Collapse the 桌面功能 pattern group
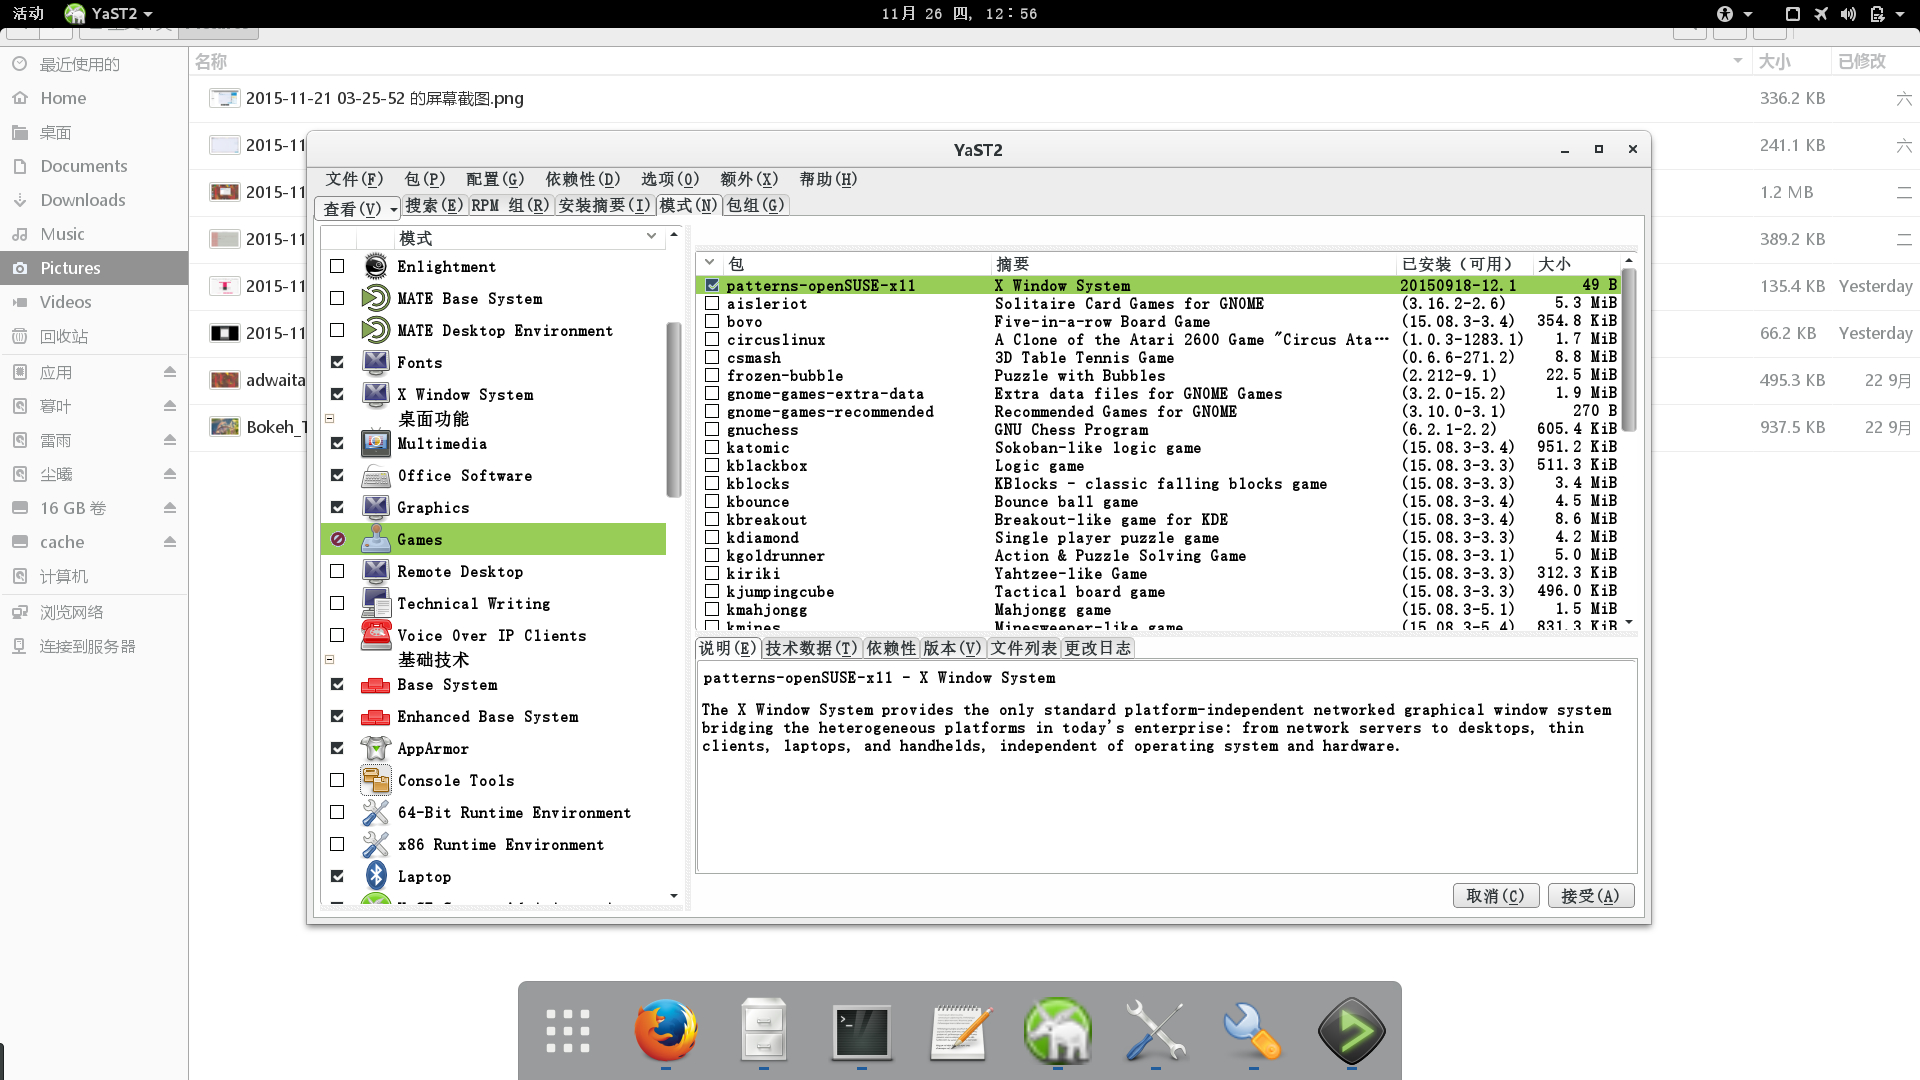Screen dimensions: 1920x1080 [x=329, y=419]
